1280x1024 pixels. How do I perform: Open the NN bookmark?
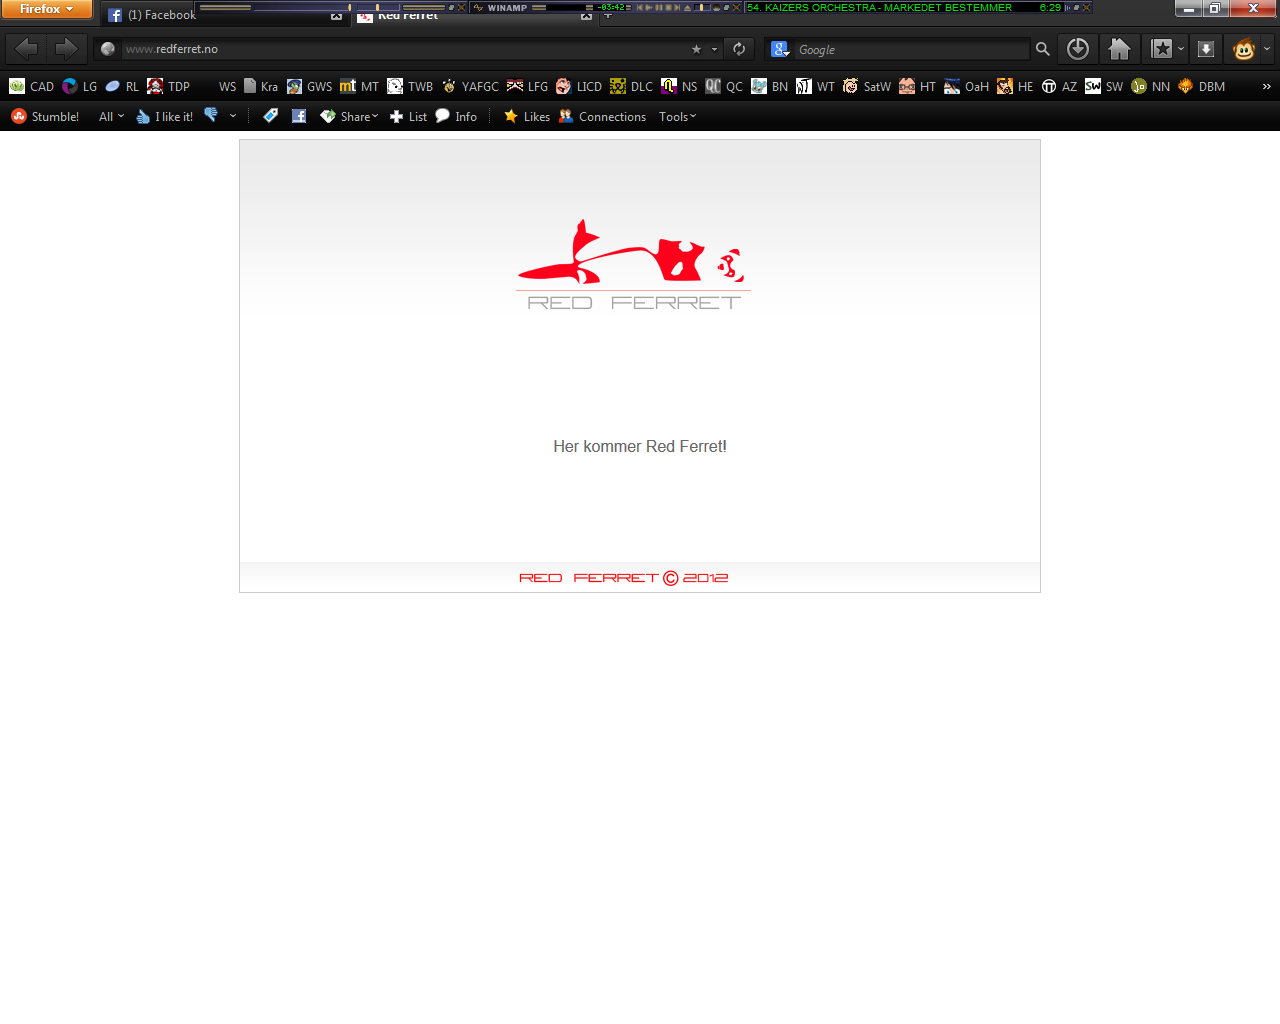[1150, 87]
